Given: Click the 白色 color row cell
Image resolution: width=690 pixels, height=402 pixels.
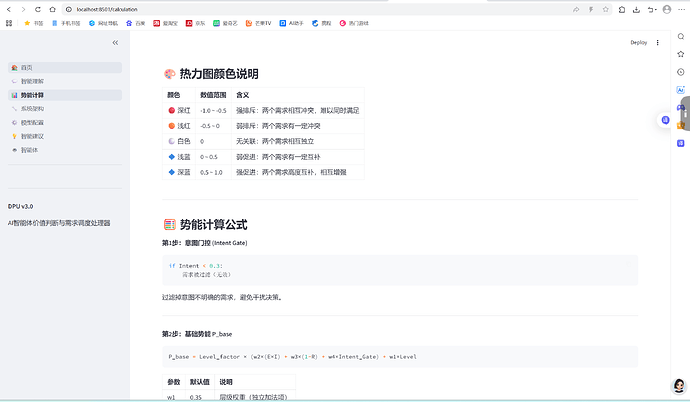Looking at the screenshot, I should [179, 141].
